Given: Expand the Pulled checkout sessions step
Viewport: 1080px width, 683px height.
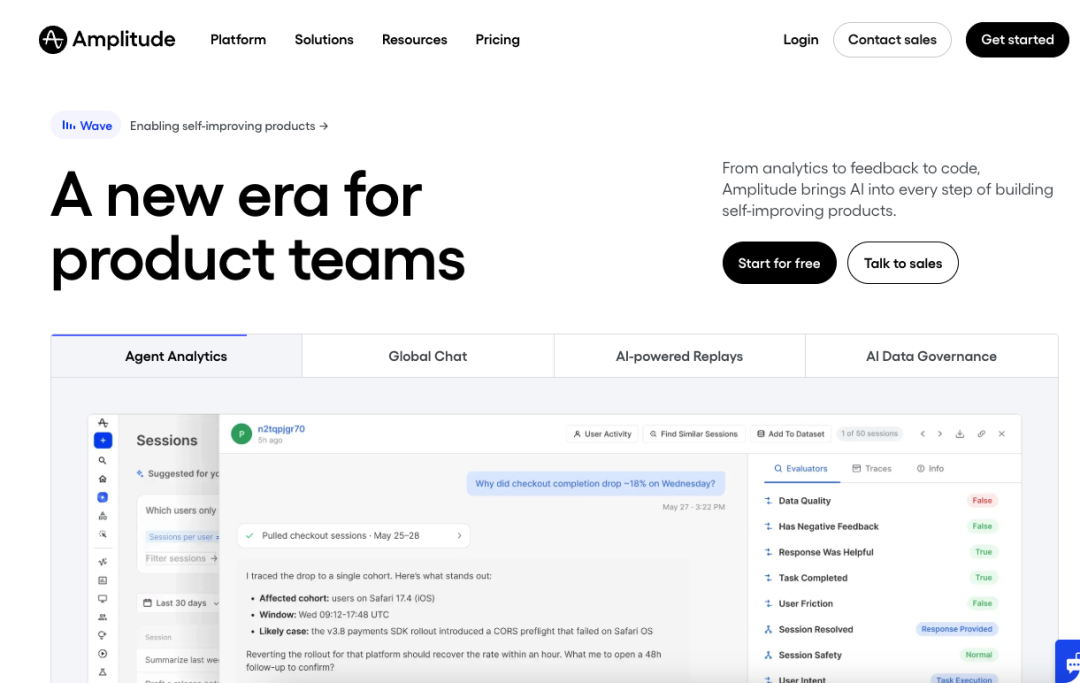Looking at the screenshot, I should coord(353,536).
